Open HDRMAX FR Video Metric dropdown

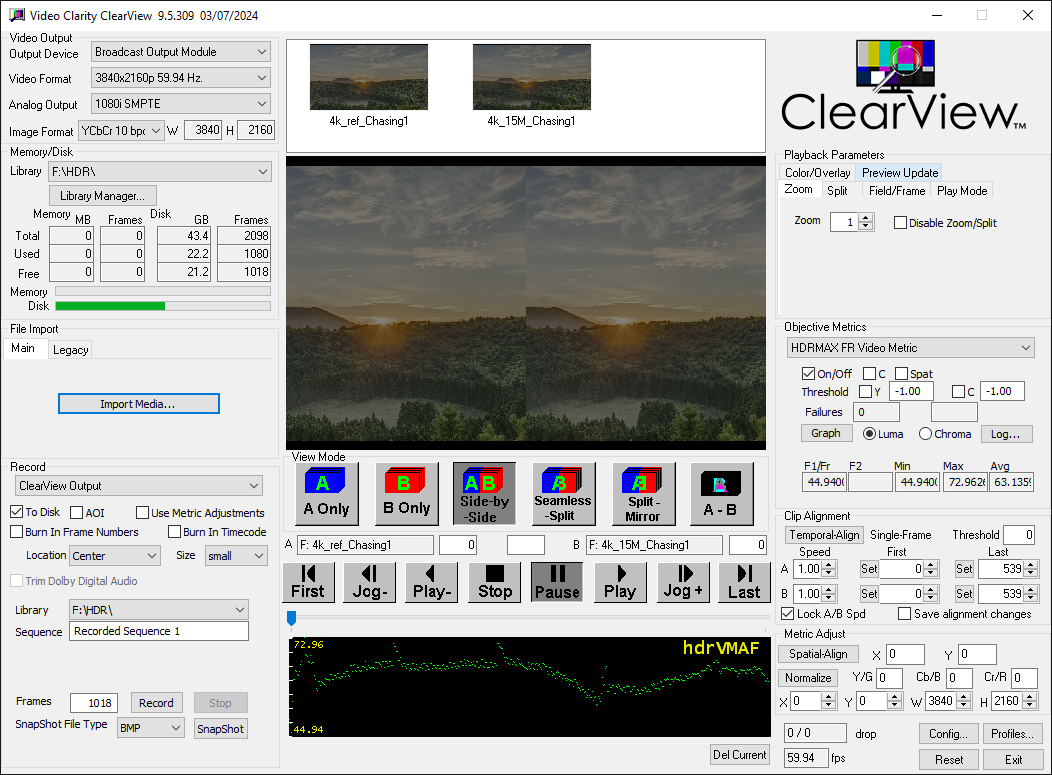click(x=910, y=348)
